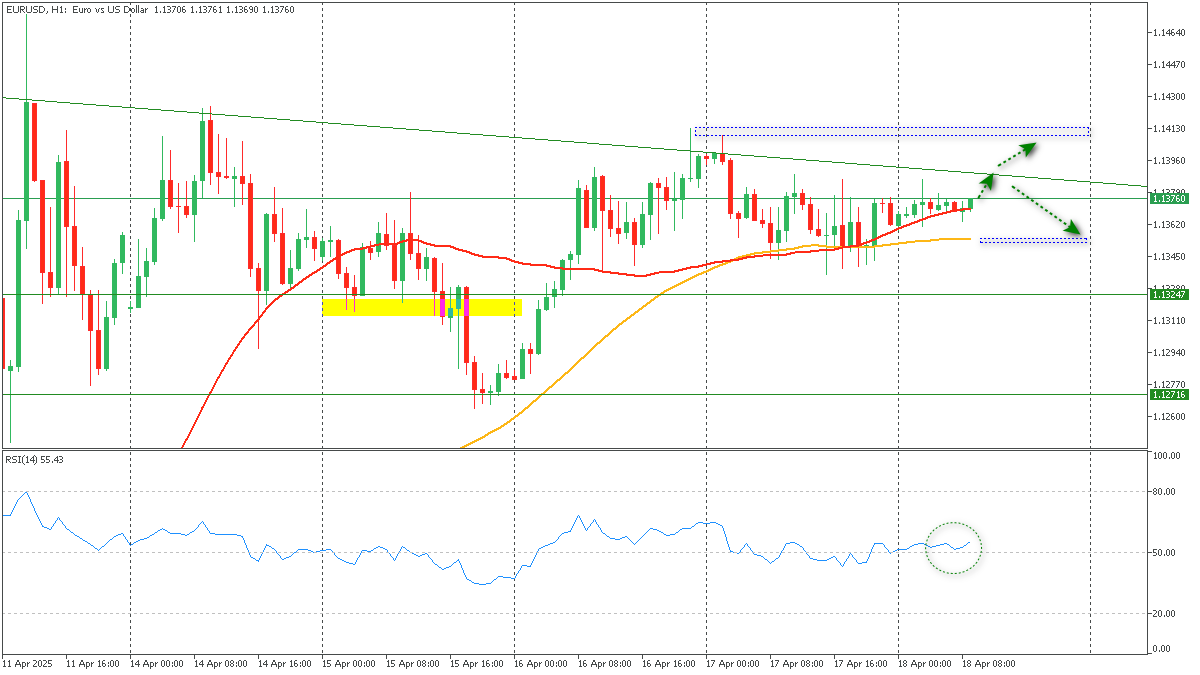1200x675 pixels.
Task: Click the 1.12716 support level price tag
Action: pyautogui.click(x=1168, y=395)
